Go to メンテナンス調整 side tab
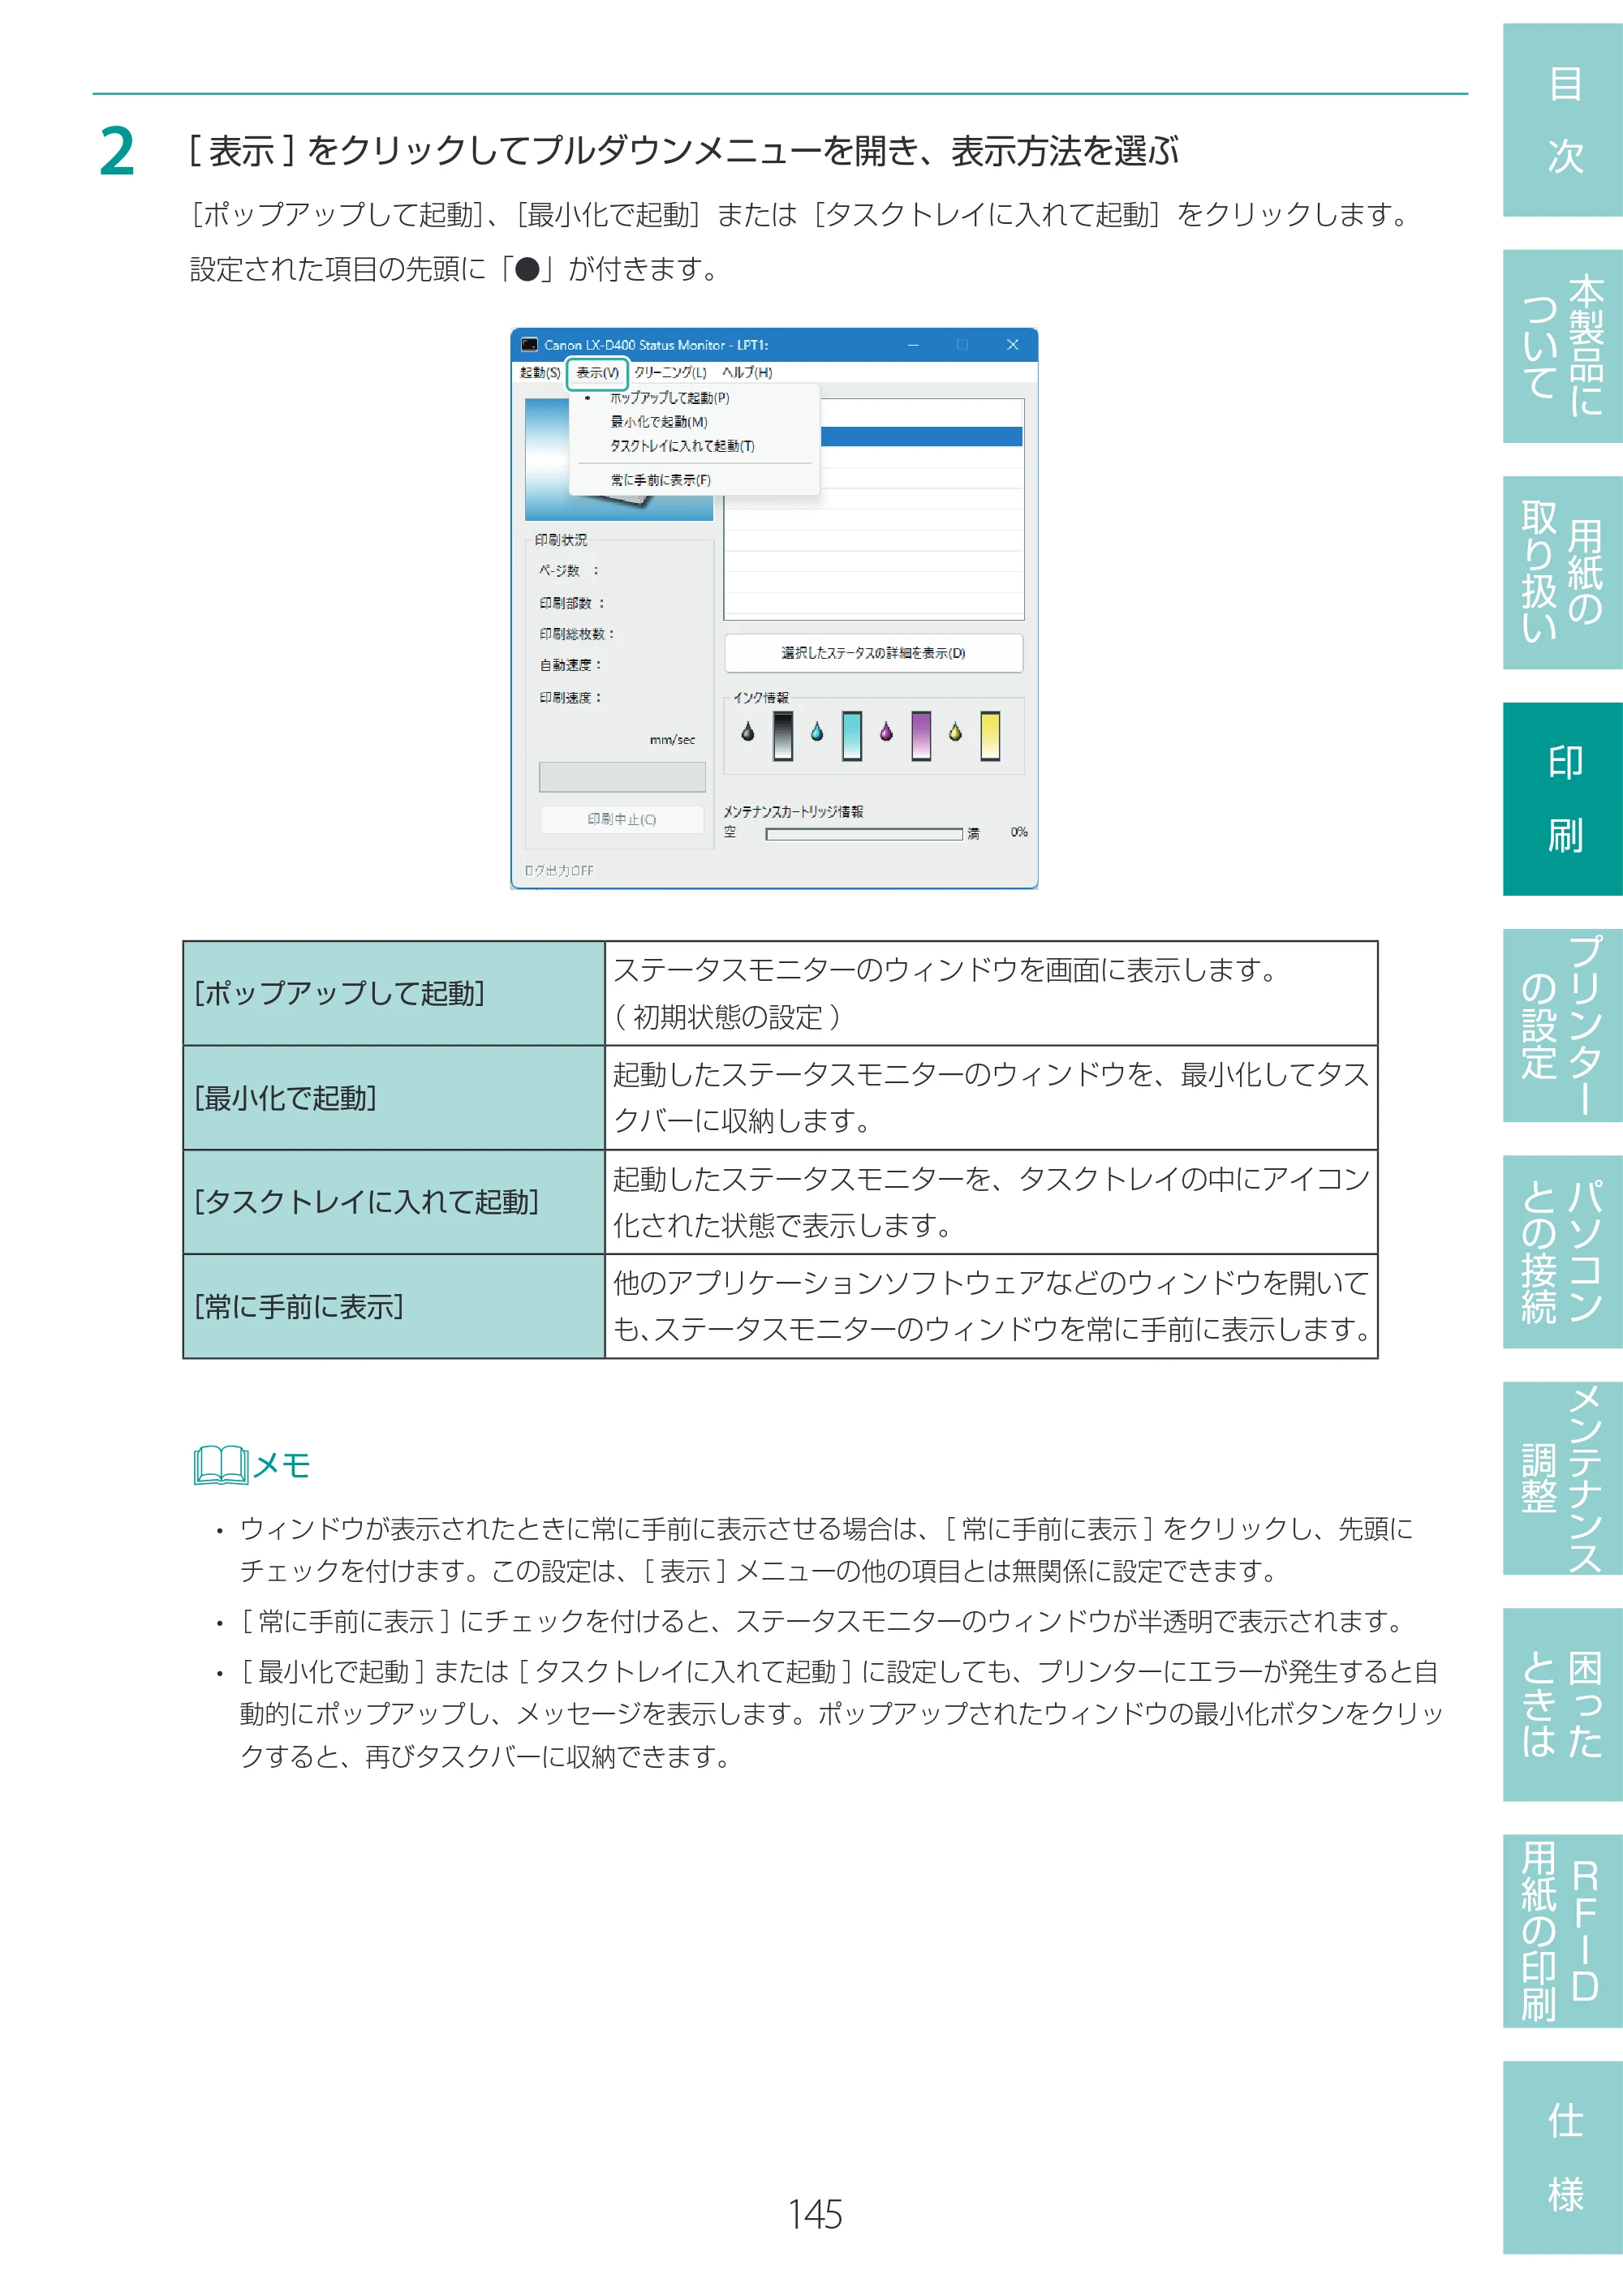This screenshot has width=1623, height=2296. click(x=1563, y=1478)
